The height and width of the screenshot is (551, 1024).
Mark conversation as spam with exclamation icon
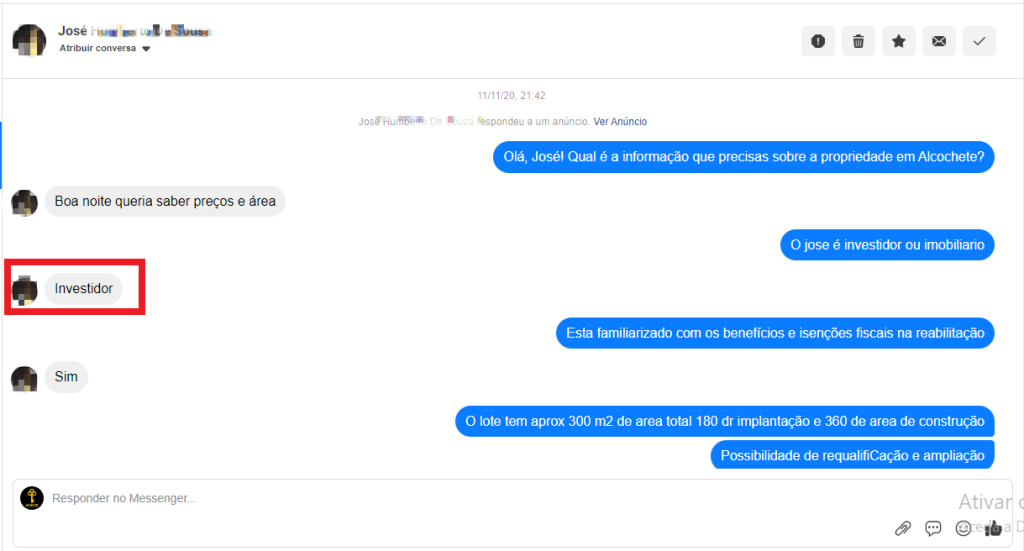pos(818,41)
